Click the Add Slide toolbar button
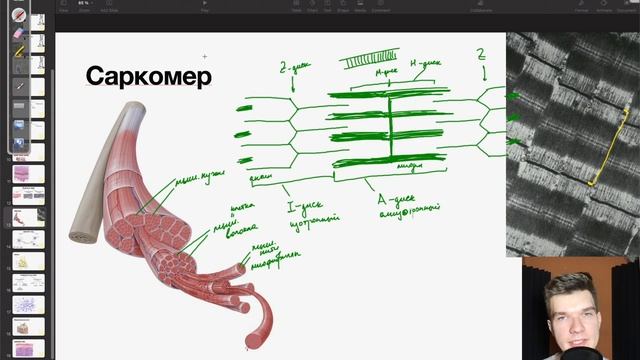The image size is (640, 360). [109, 6]
